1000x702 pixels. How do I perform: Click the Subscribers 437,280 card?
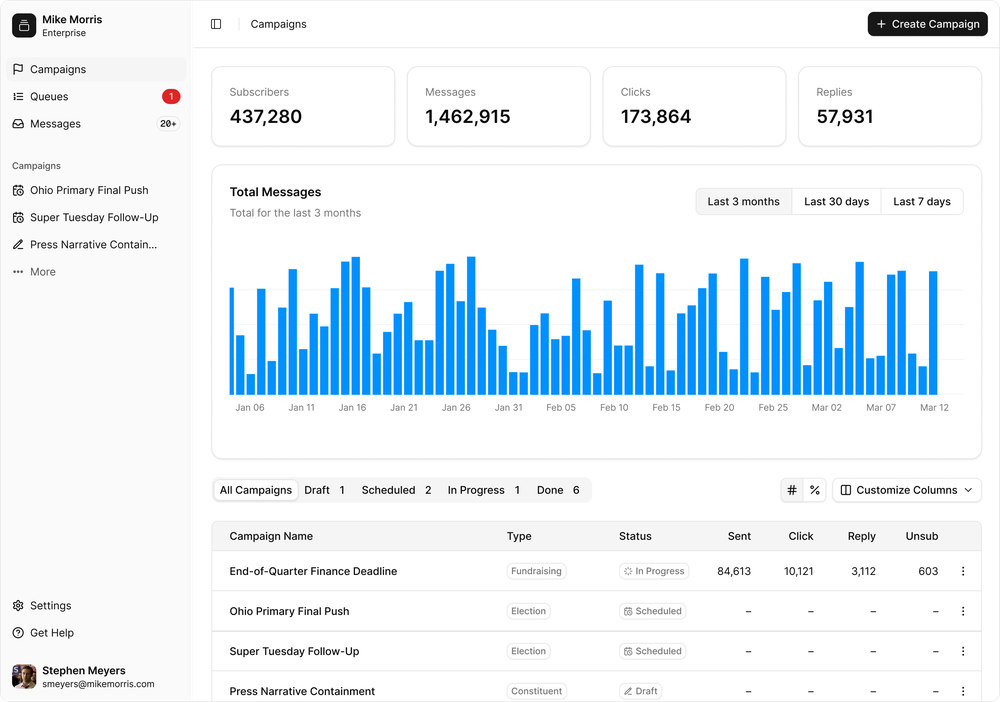[x=303, y=106]
